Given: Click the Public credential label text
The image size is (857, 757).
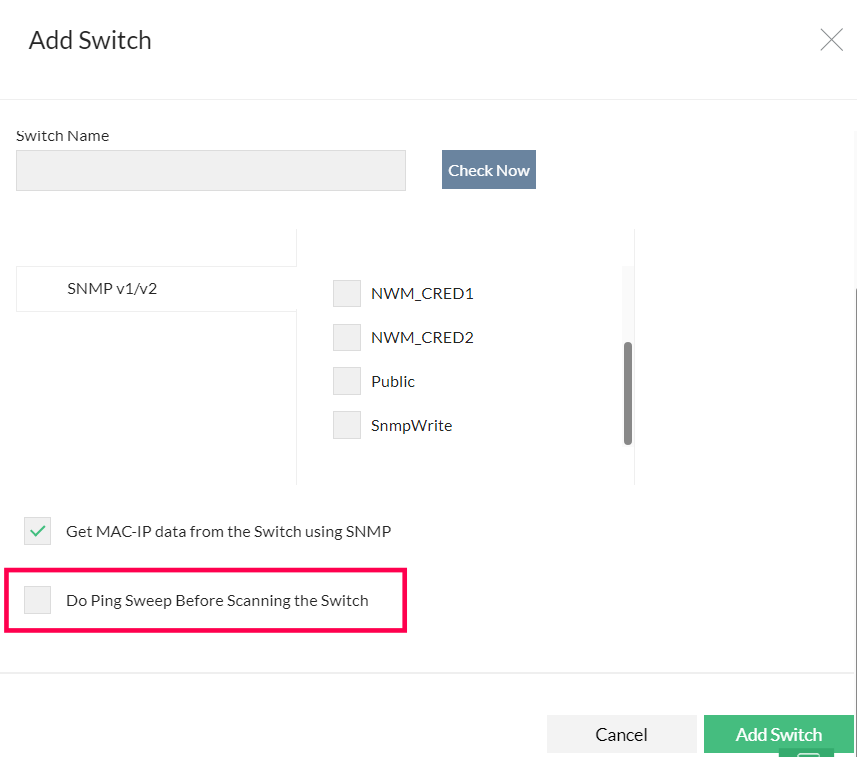Looking at the screenshot, I should (x=393, y=381).
